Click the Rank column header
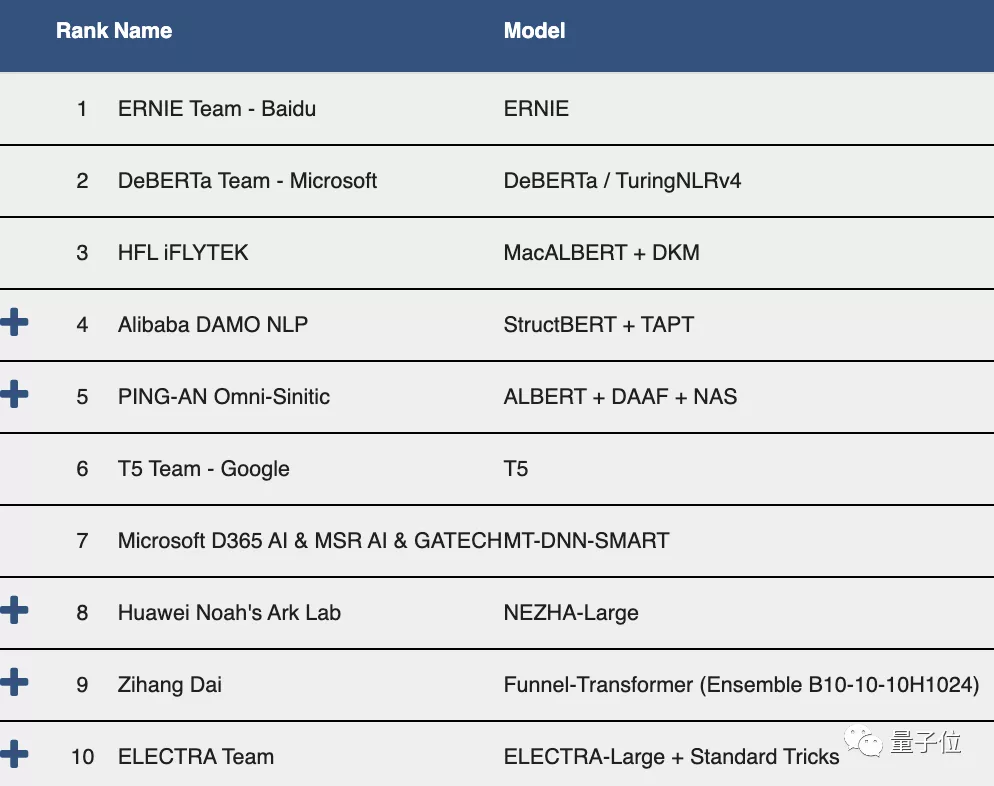Screen dimensions: 994x786 81,31
